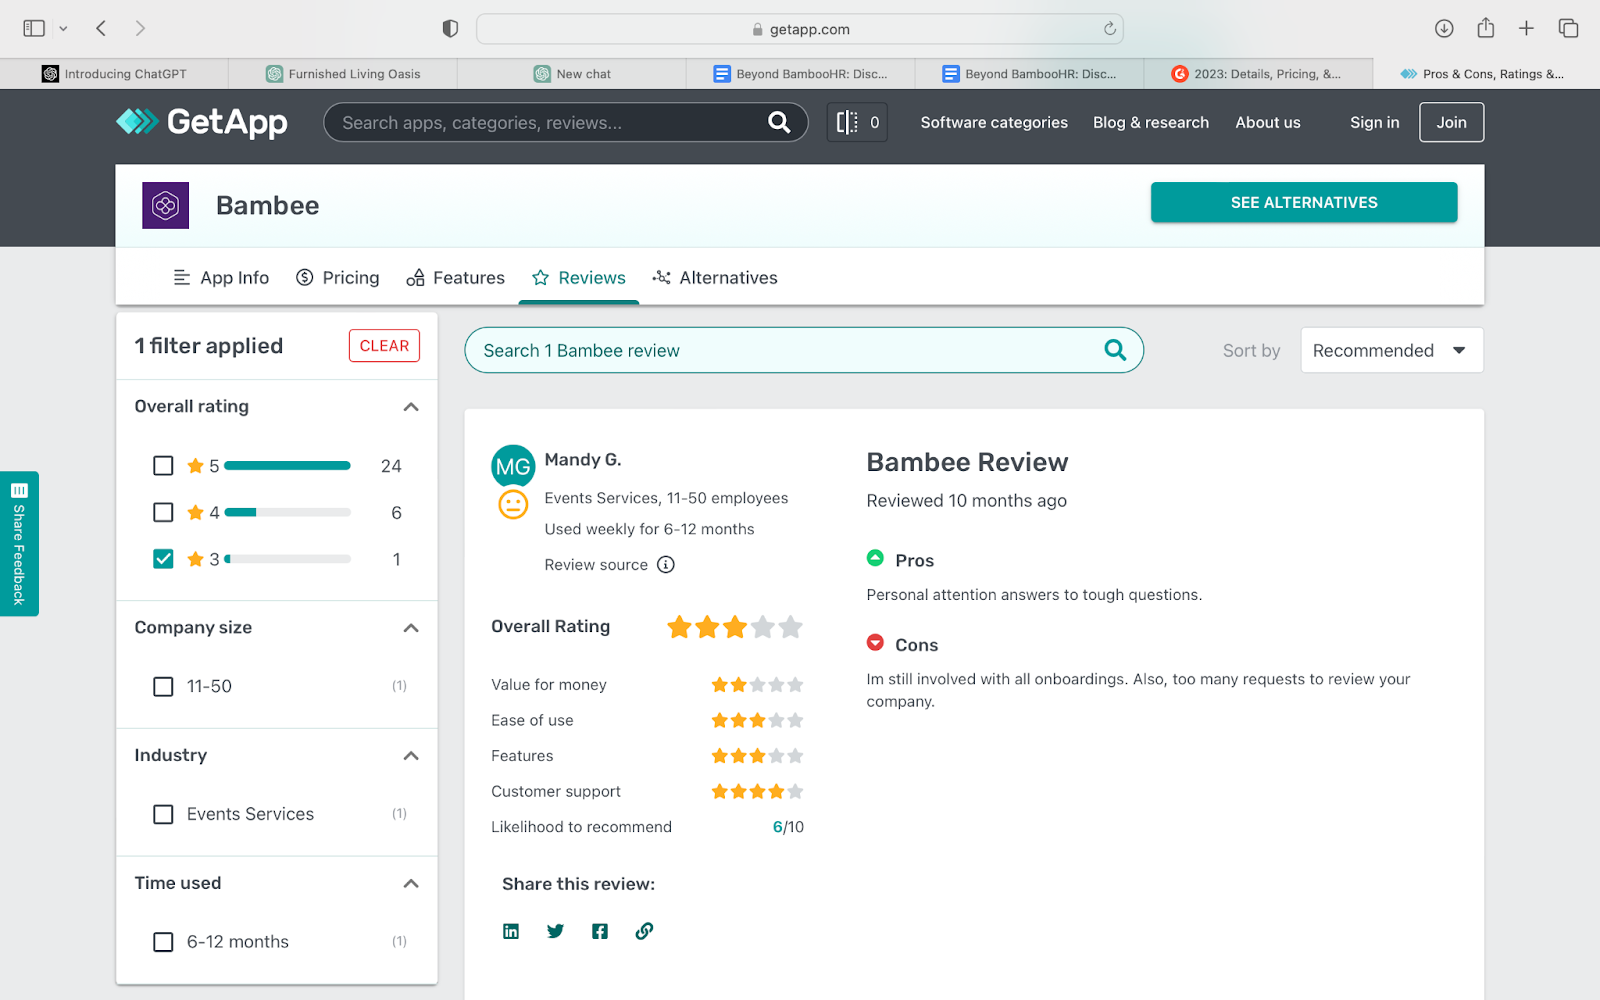Click the 5-star rating distribution bar
The image size is (1600, 1000).
(x=287, y=466)
